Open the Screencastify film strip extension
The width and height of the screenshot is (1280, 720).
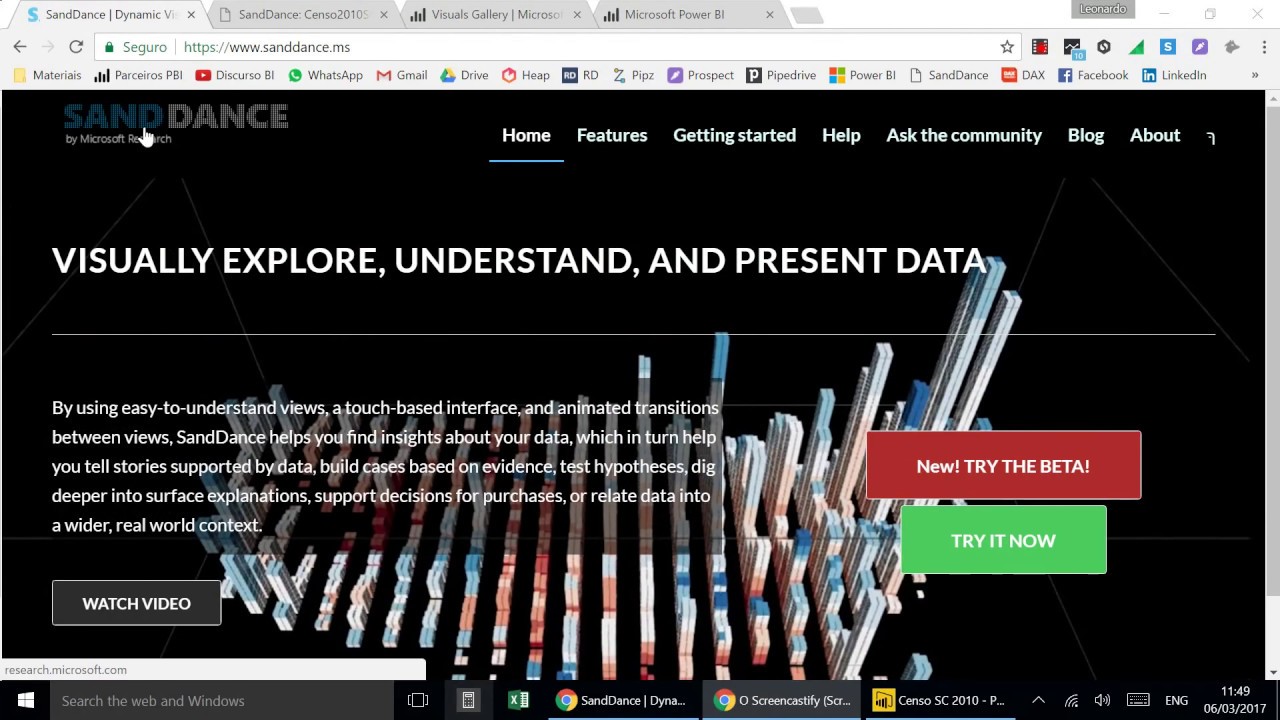pos(1040,47)
